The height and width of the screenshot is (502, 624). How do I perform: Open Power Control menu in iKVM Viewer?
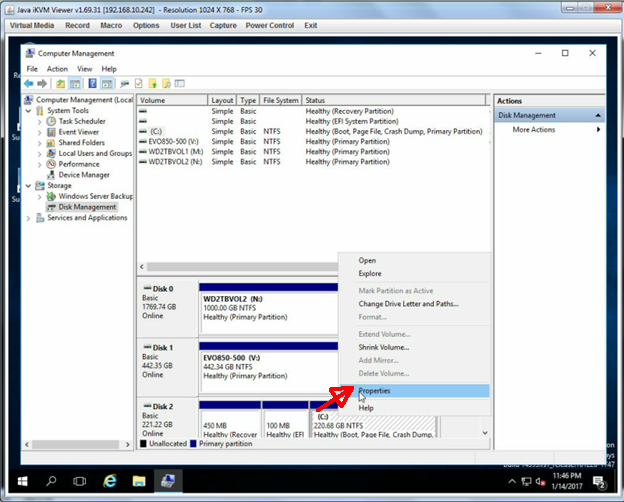(269, 25)
